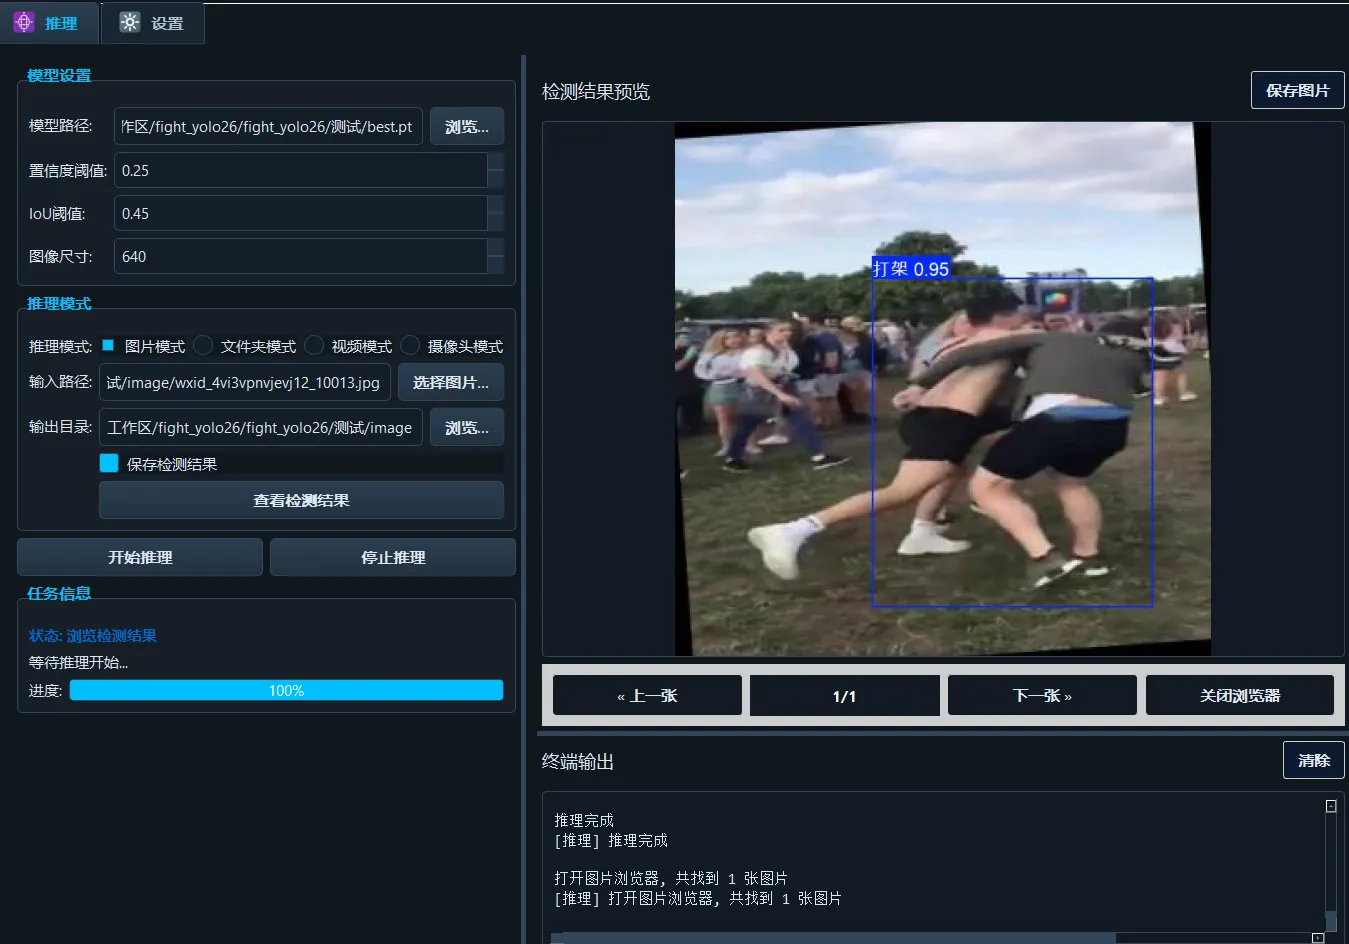
Task: Increase 图像尺寸 with the up stepper
Action: point(496,248)
